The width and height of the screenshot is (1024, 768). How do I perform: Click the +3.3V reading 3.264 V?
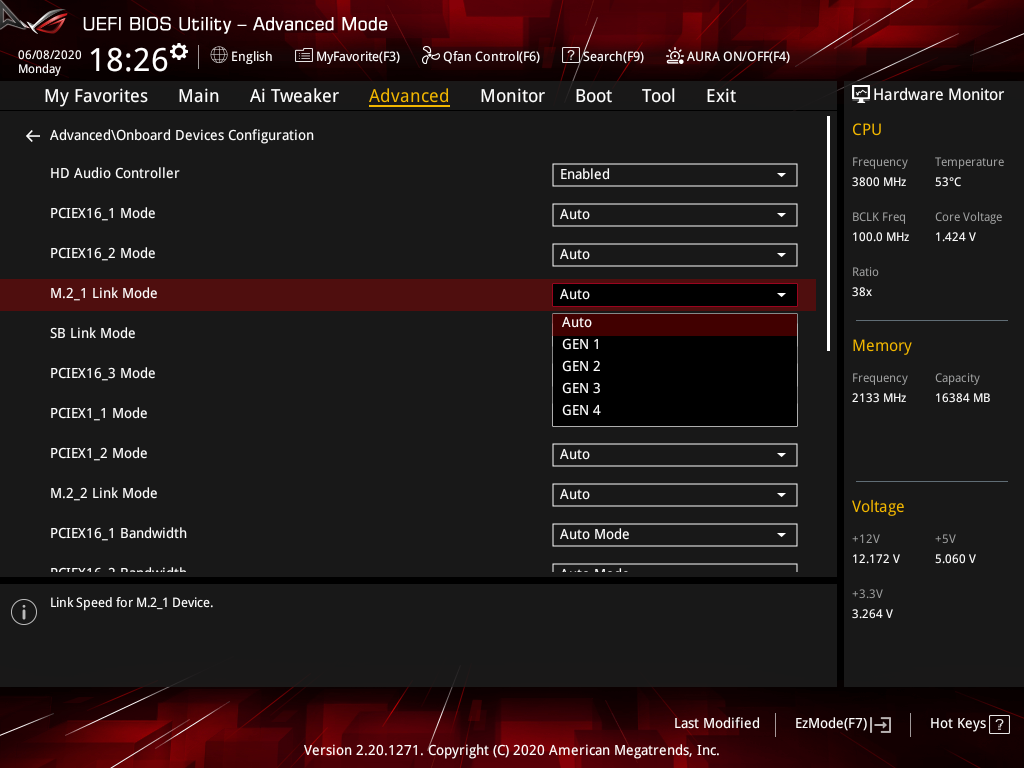tap(872, 614)
